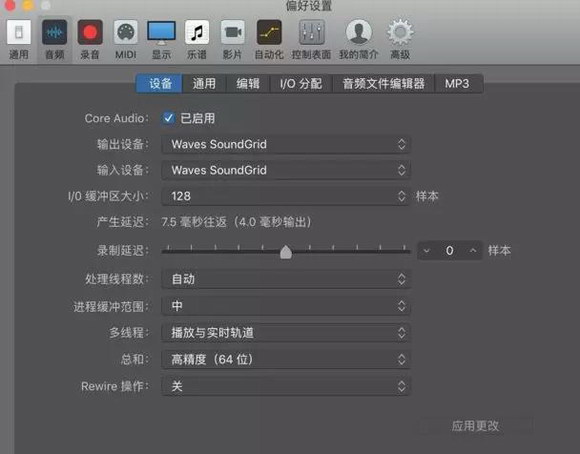Viewport: 580px width, 454px height.
Task: Click the 录制延迟 slider thumb
Action: (286, 252)
